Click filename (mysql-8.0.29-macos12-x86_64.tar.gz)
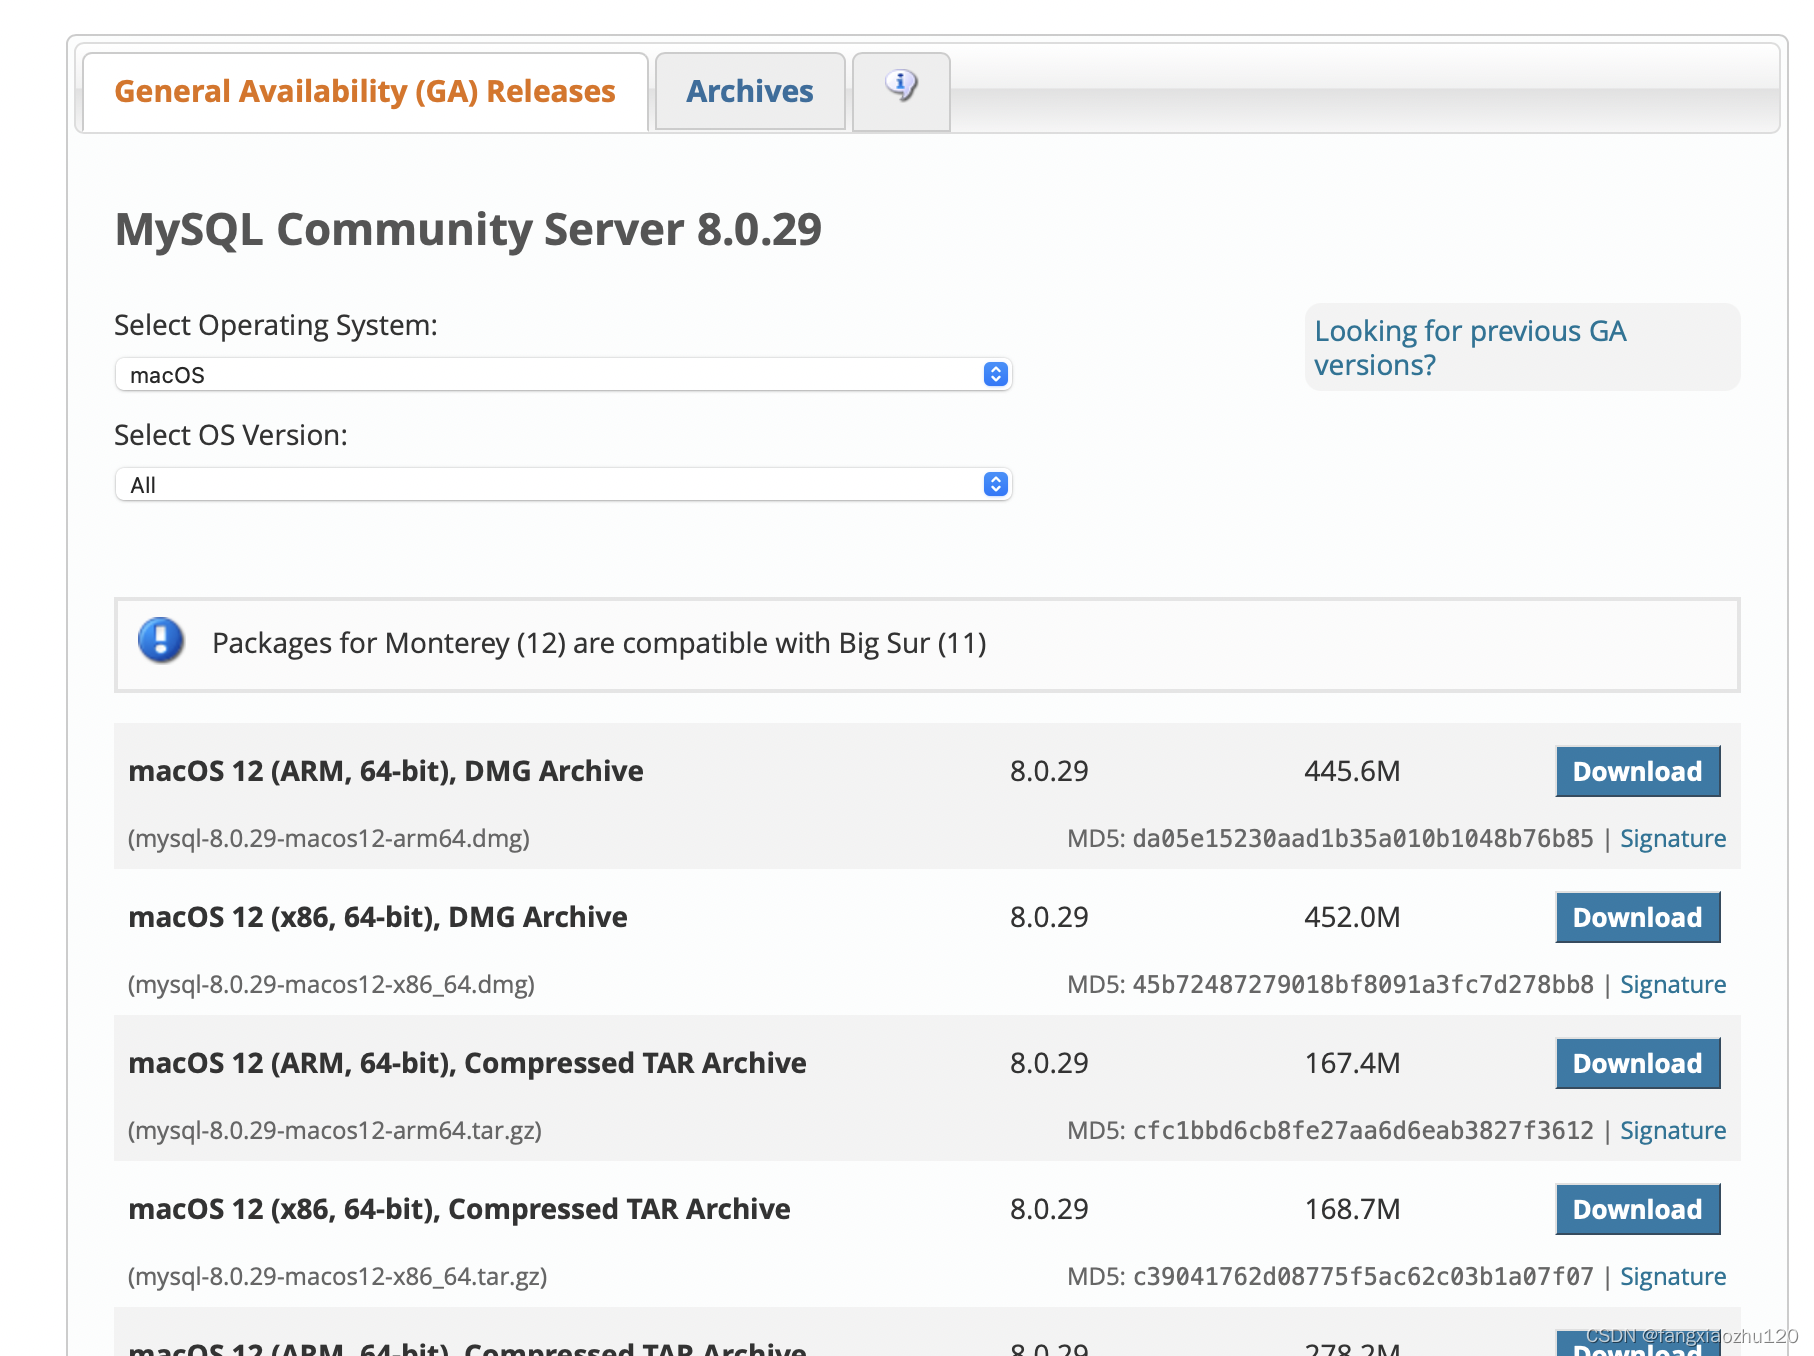This screenshot has width=1814, height=1356. click(337, 1276)
